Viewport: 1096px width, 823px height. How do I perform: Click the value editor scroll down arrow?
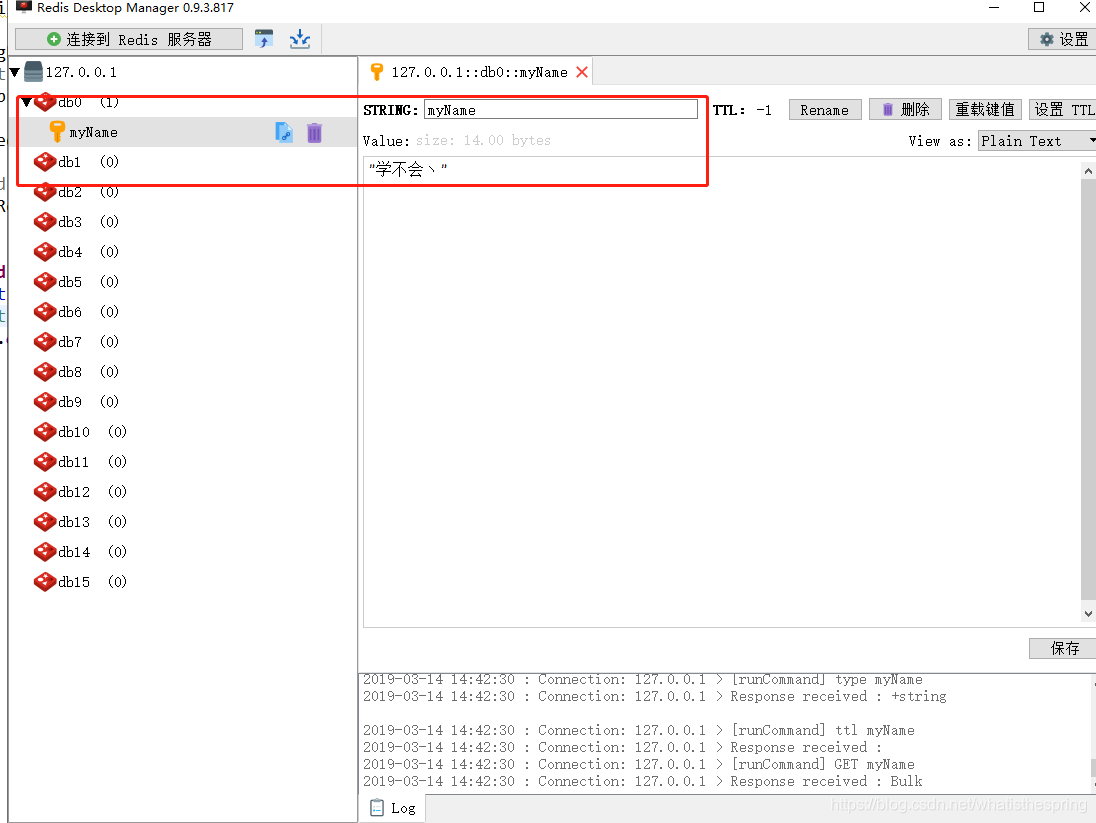coord(1088,613)
